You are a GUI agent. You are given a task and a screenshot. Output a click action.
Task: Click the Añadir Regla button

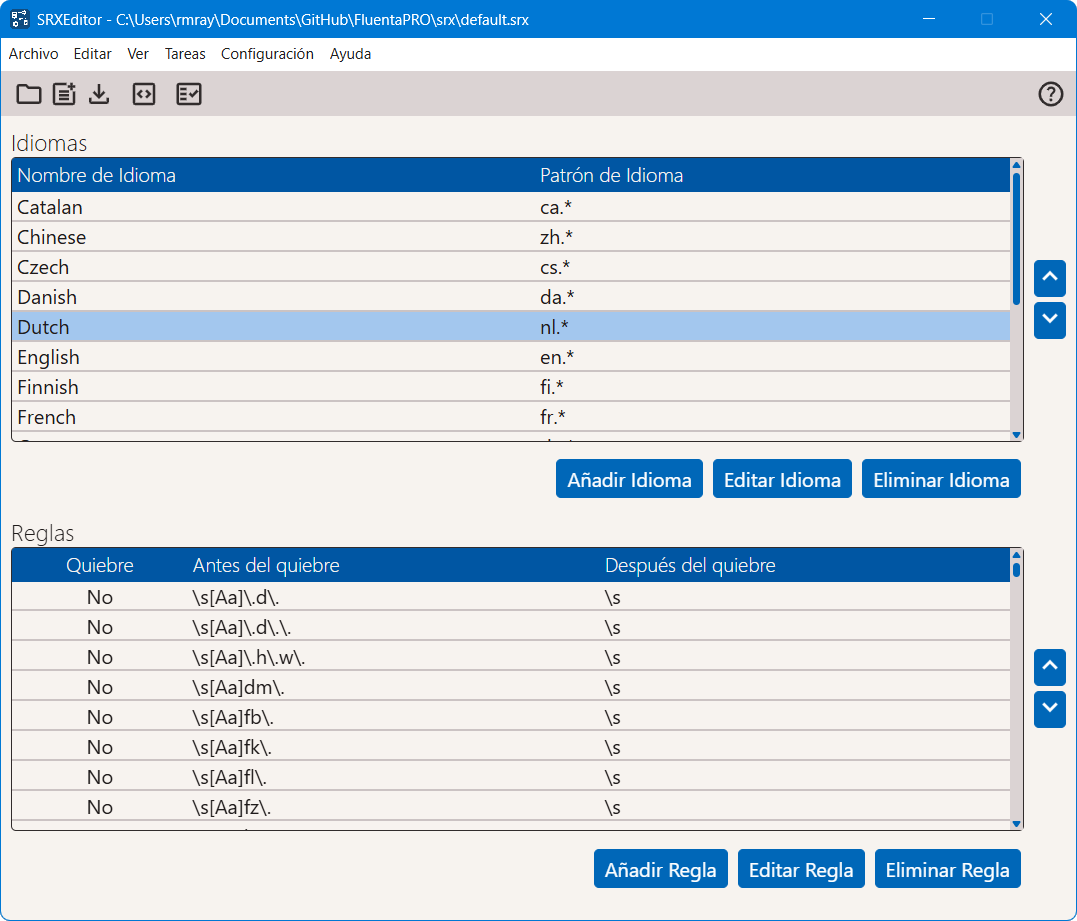661,869
